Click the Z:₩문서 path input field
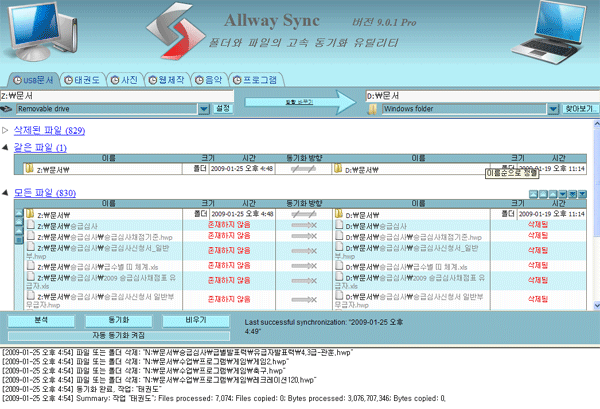Image resolution: width=600 pixels, height=409 pixels. (117, 96)
